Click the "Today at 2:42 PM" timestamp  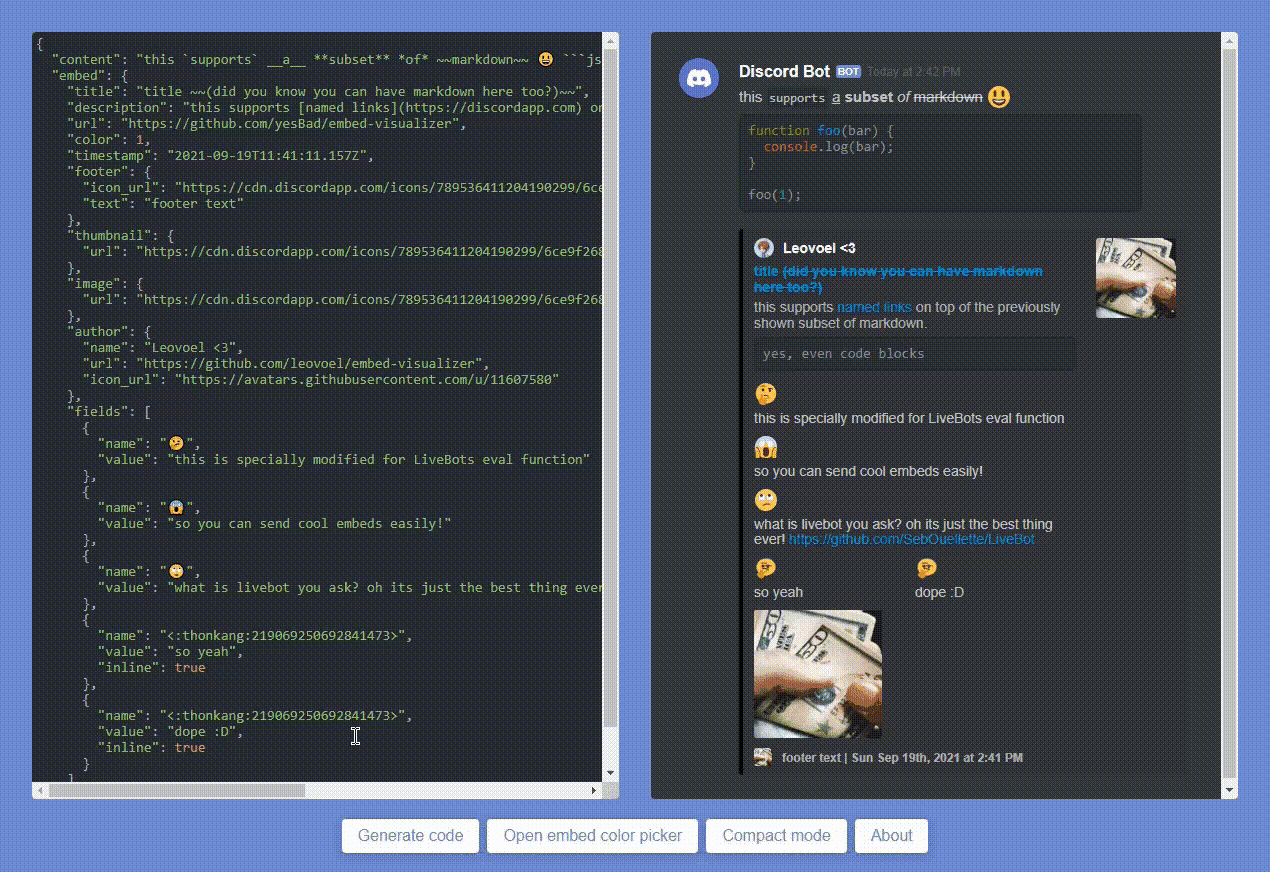[913, 72]
